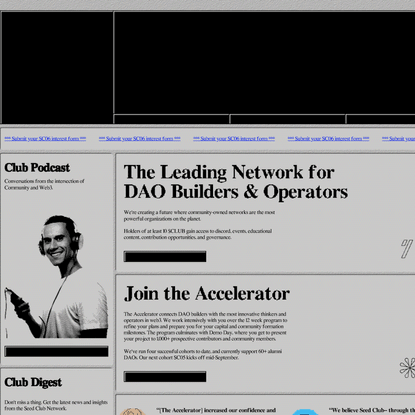Click the slanted slash icon beside Leading Network section

pyautogui.click(x=407, y=249)
